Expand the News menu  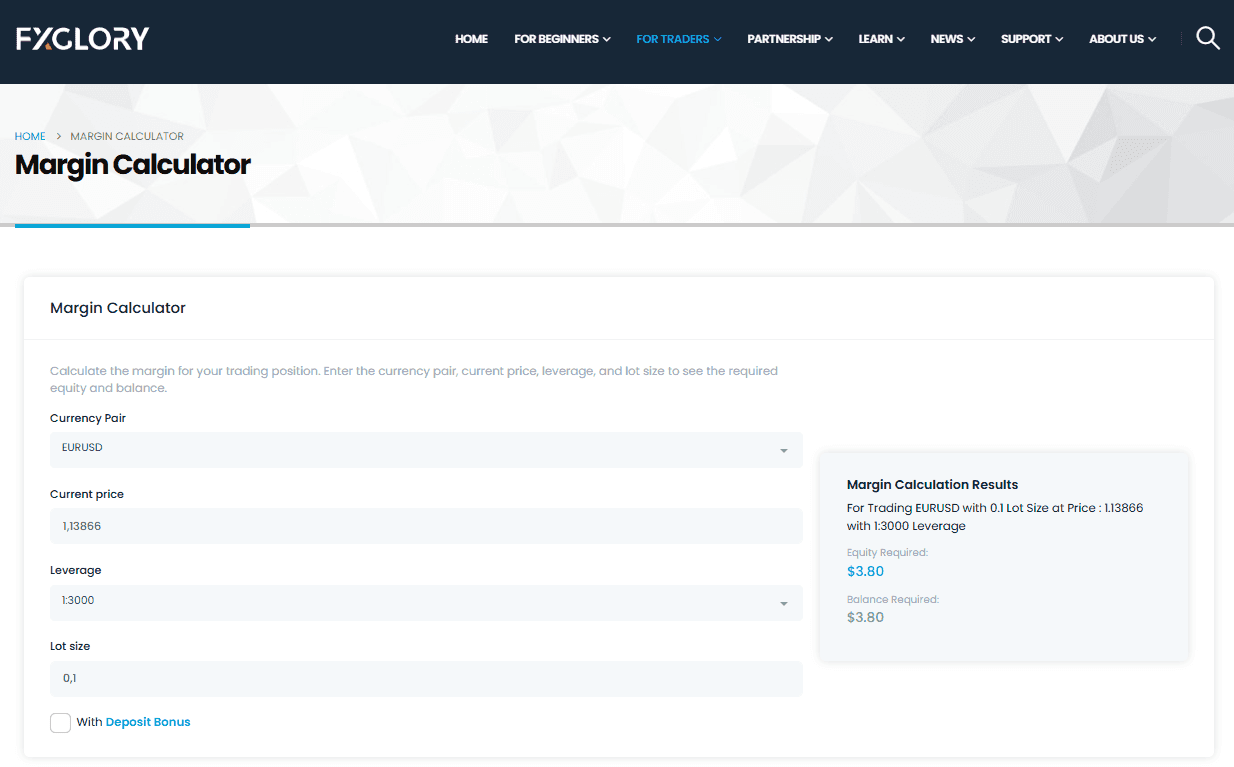coord(953,39)
